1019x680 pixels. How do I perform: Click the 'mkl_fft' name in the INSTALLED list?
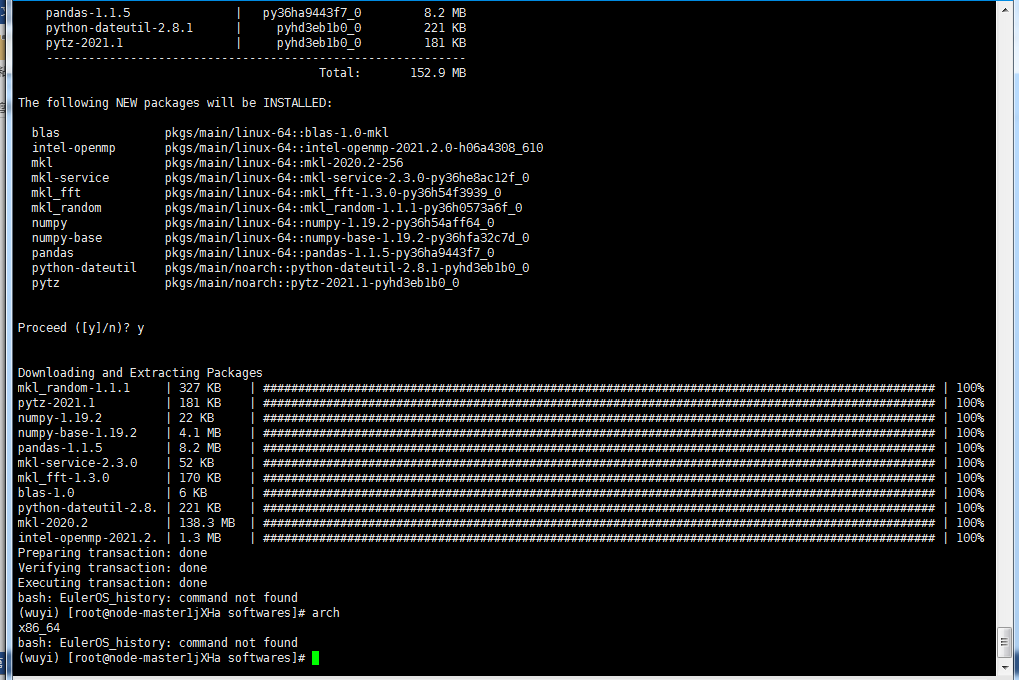point(56,192)
